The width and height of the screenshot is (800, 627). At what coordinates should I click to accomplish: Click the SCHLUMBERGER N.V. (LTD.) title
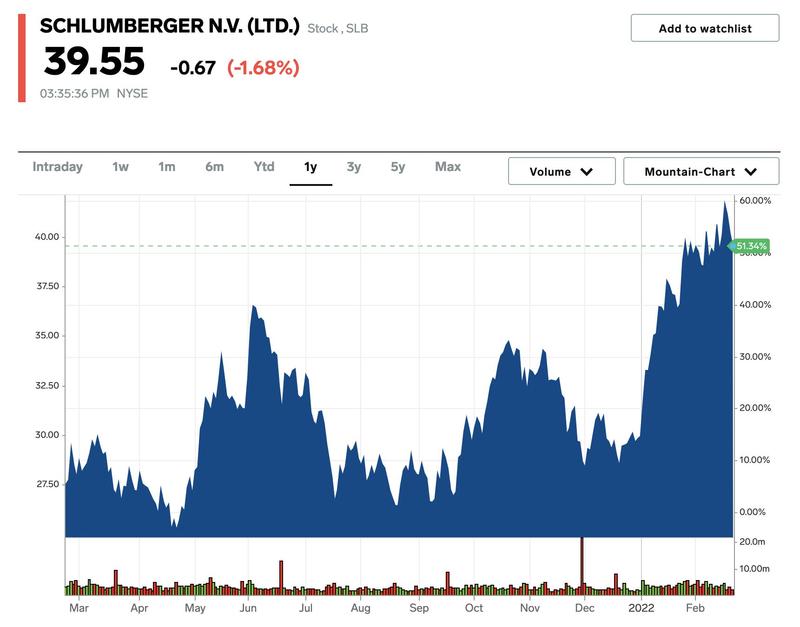tap(169, 26)
